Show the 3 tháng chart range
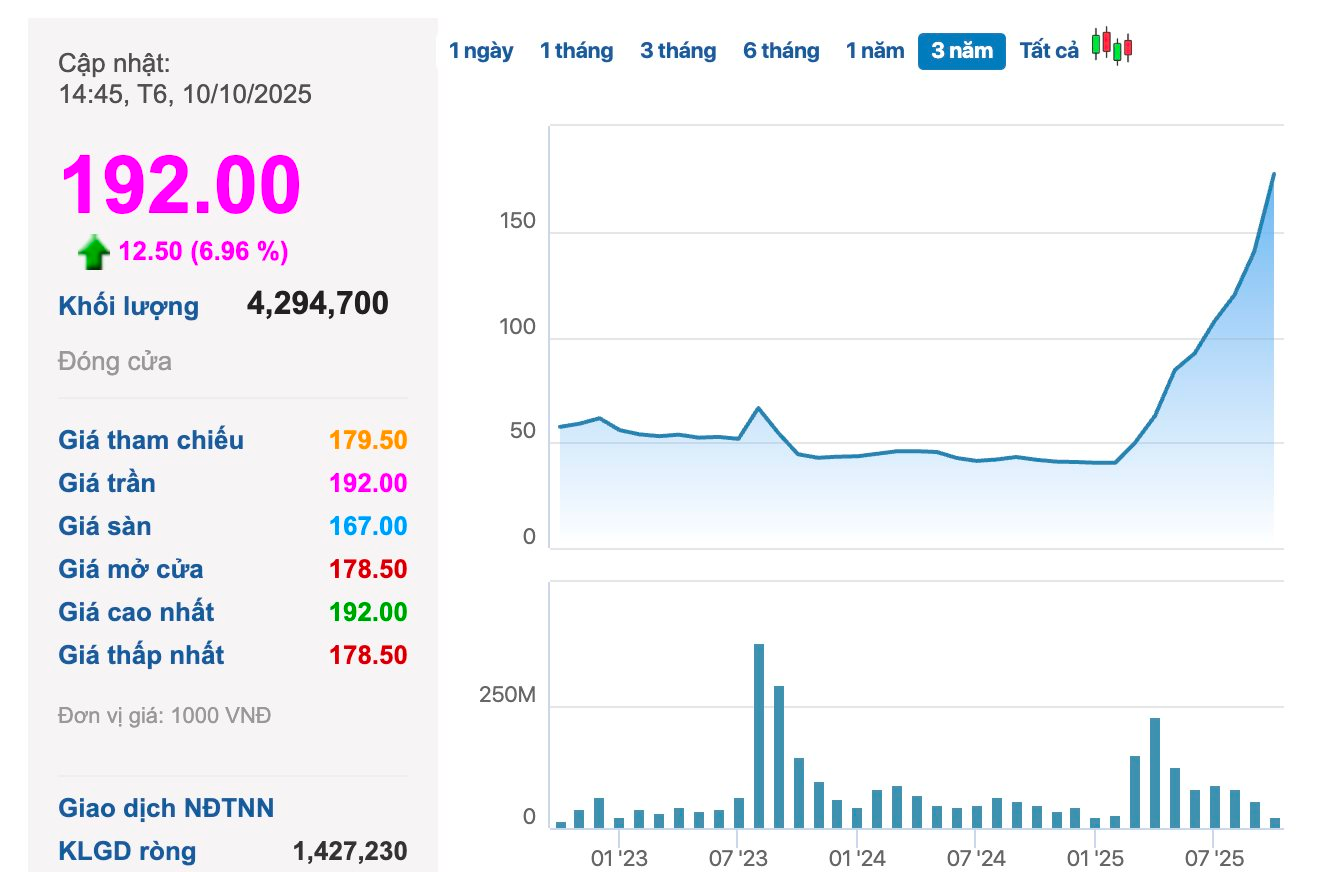This screenshot has height=872, width=1336. [x=678, y=51]
